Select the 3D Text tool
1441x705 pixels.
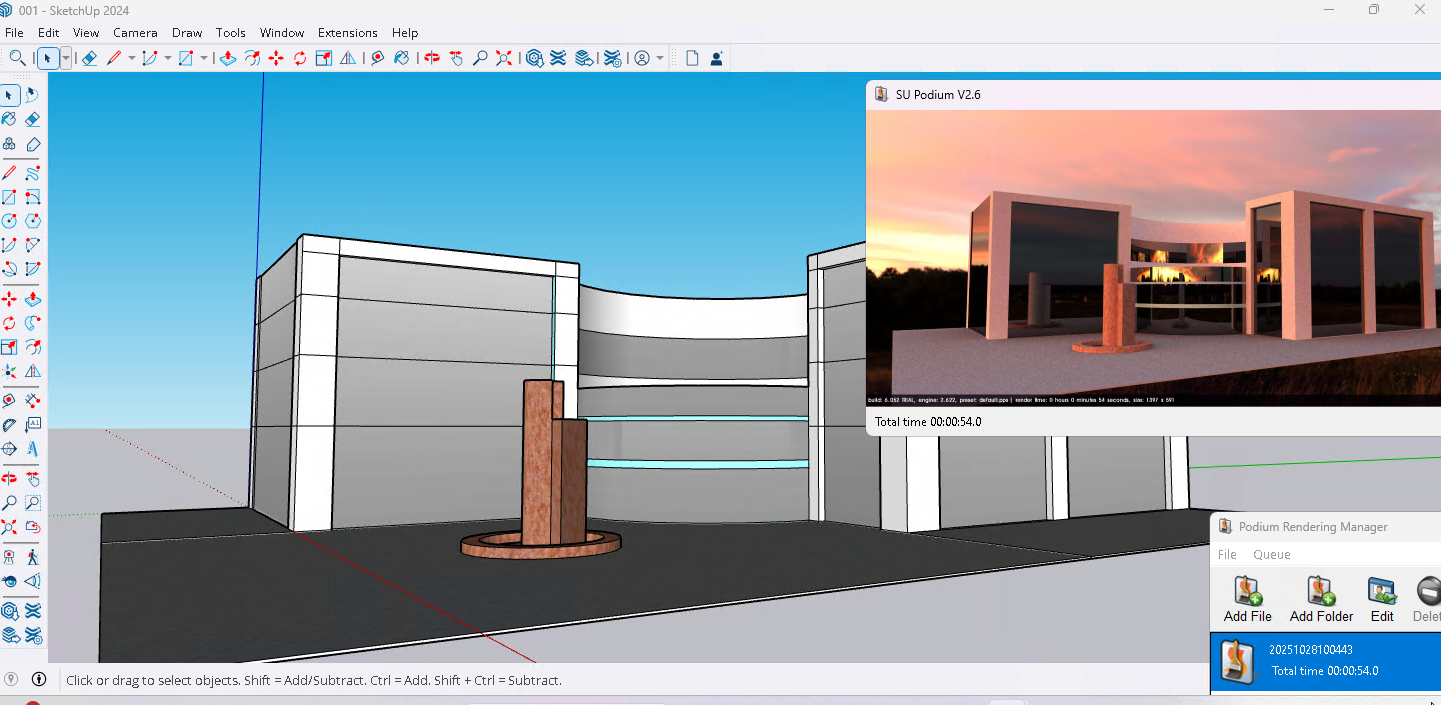click(33, 449)
